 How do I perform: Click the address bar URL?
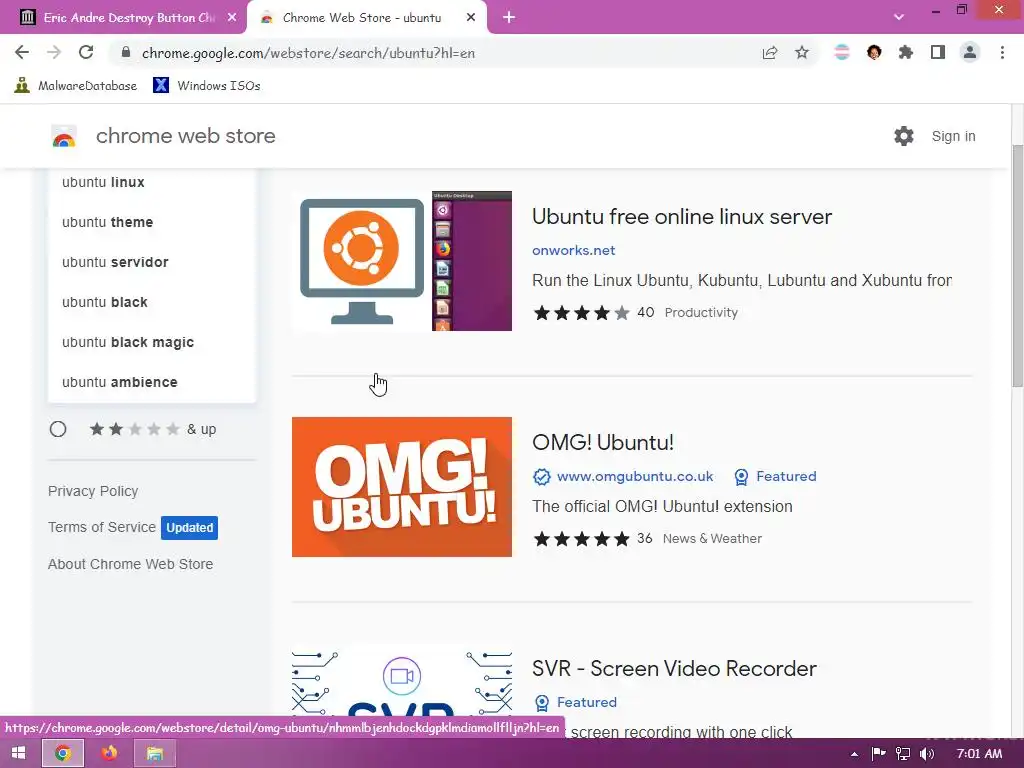[x=308, y=53]
